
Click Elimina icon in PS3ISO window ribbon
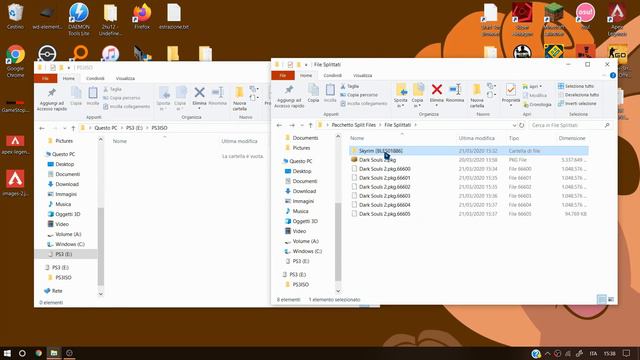[199, 93]
